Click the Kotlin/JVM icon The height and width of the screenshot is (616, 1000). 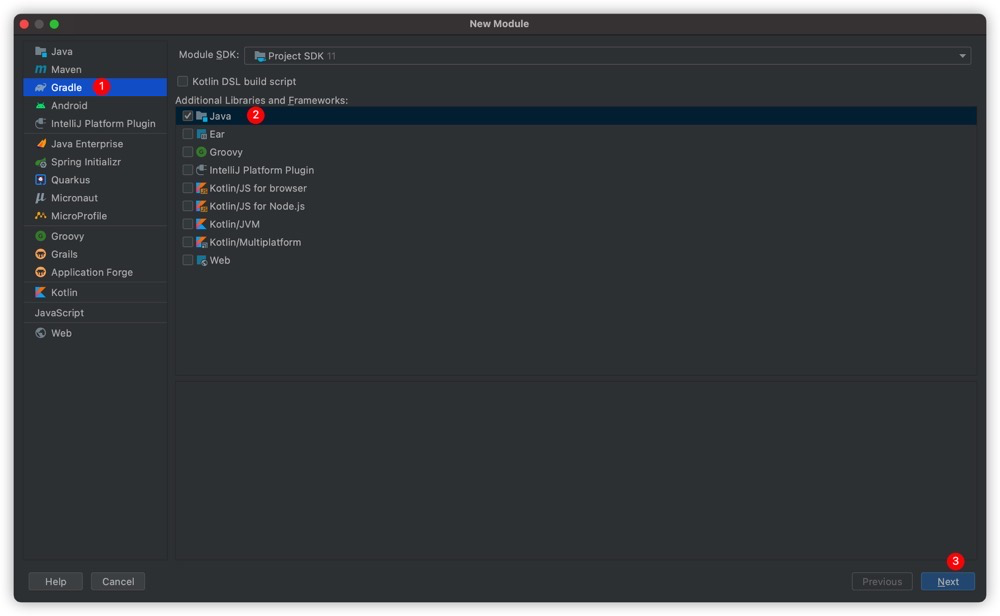click(x=202, y=224)
